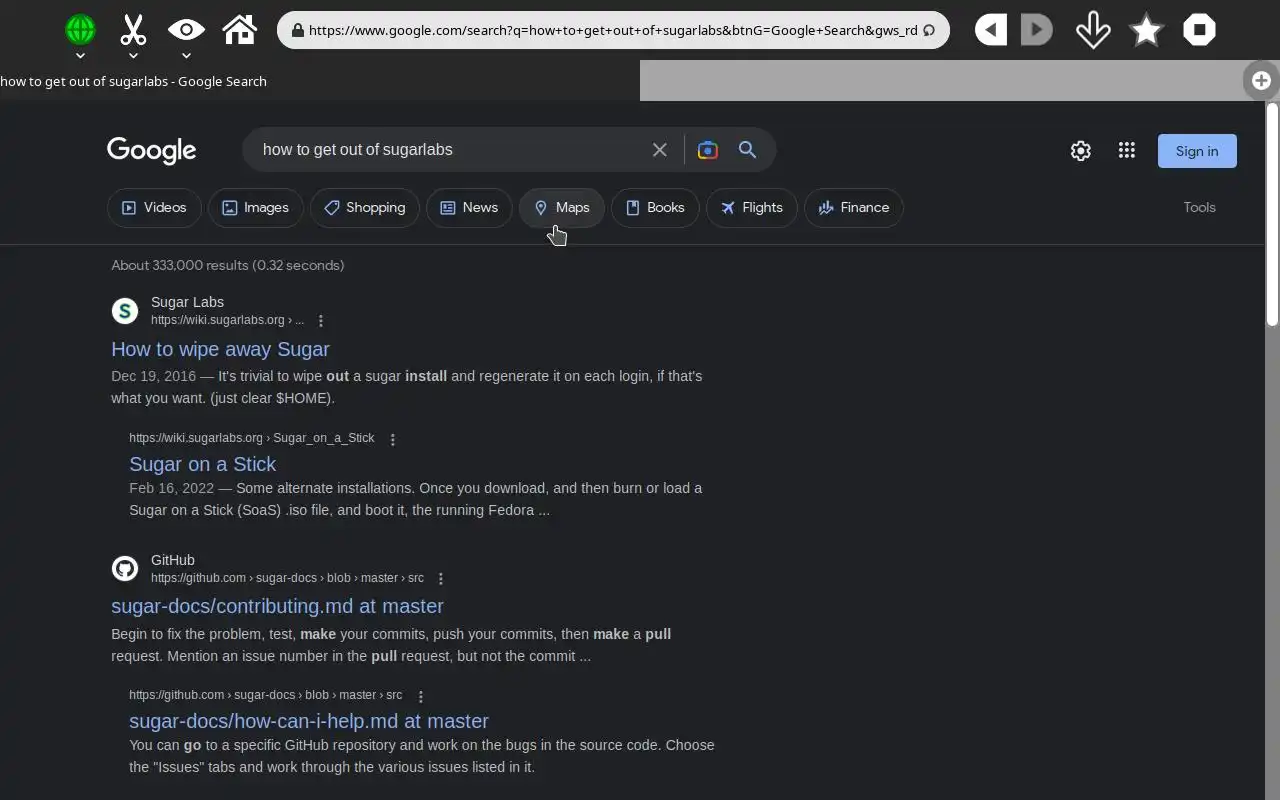Screen dimensions: 1280x800
Task: Add a new browser tab
Action: pos(1261,80)
